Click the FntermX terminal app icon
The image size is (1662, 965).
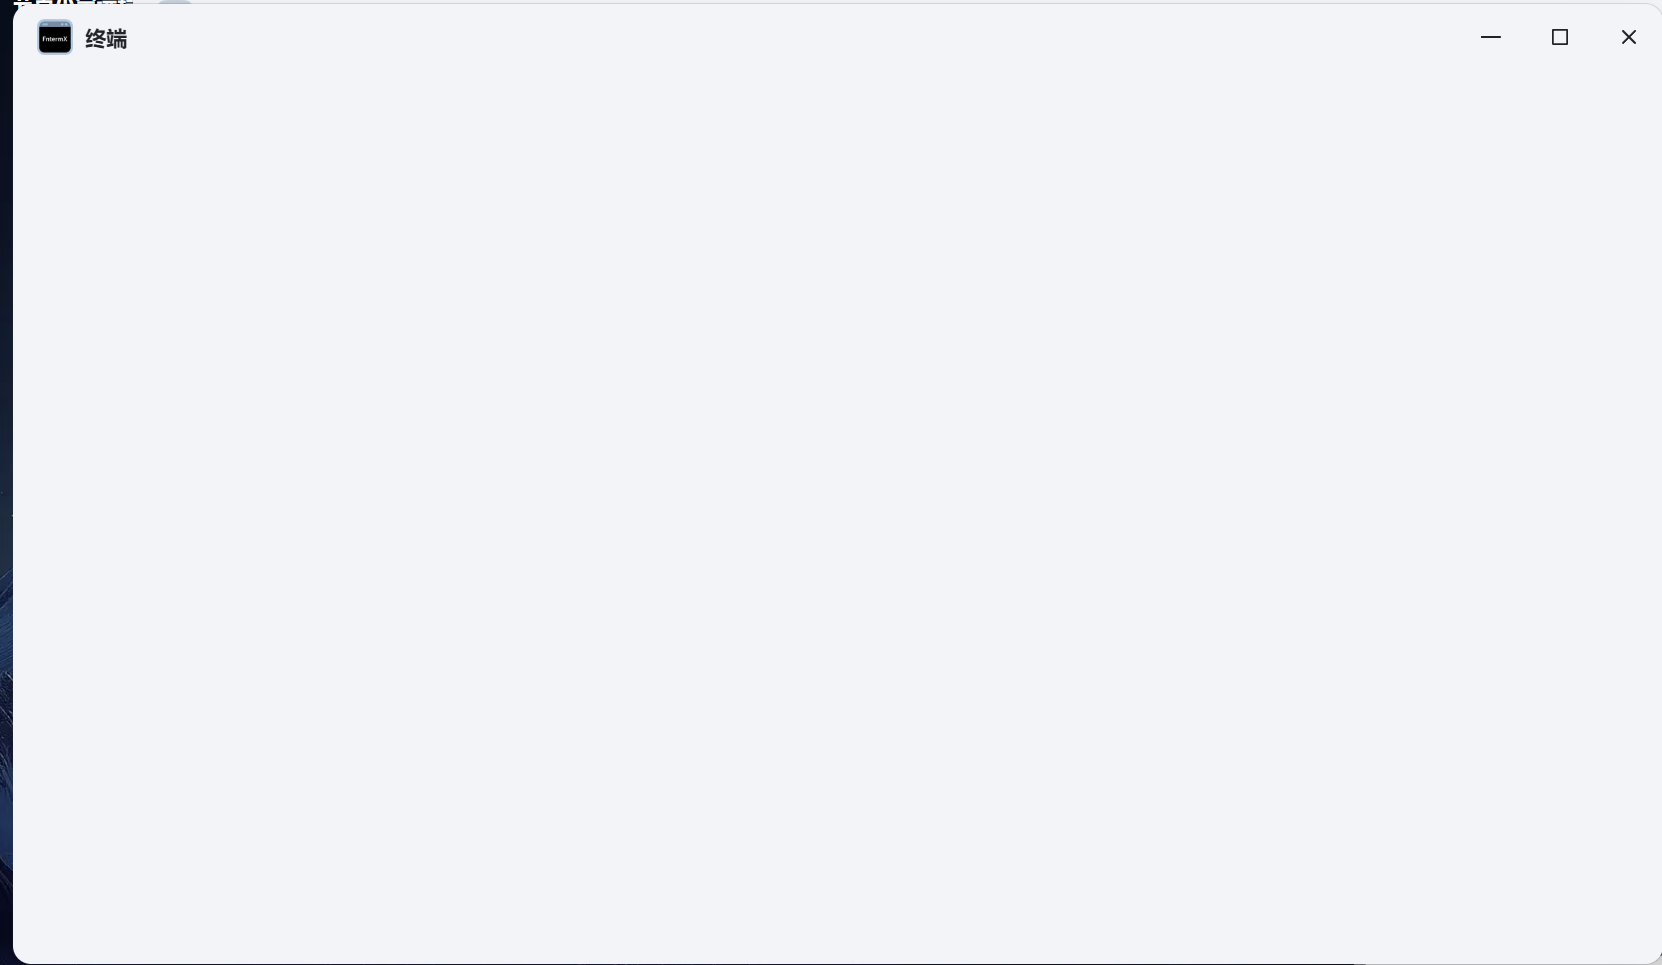click(x=55, y=38)
